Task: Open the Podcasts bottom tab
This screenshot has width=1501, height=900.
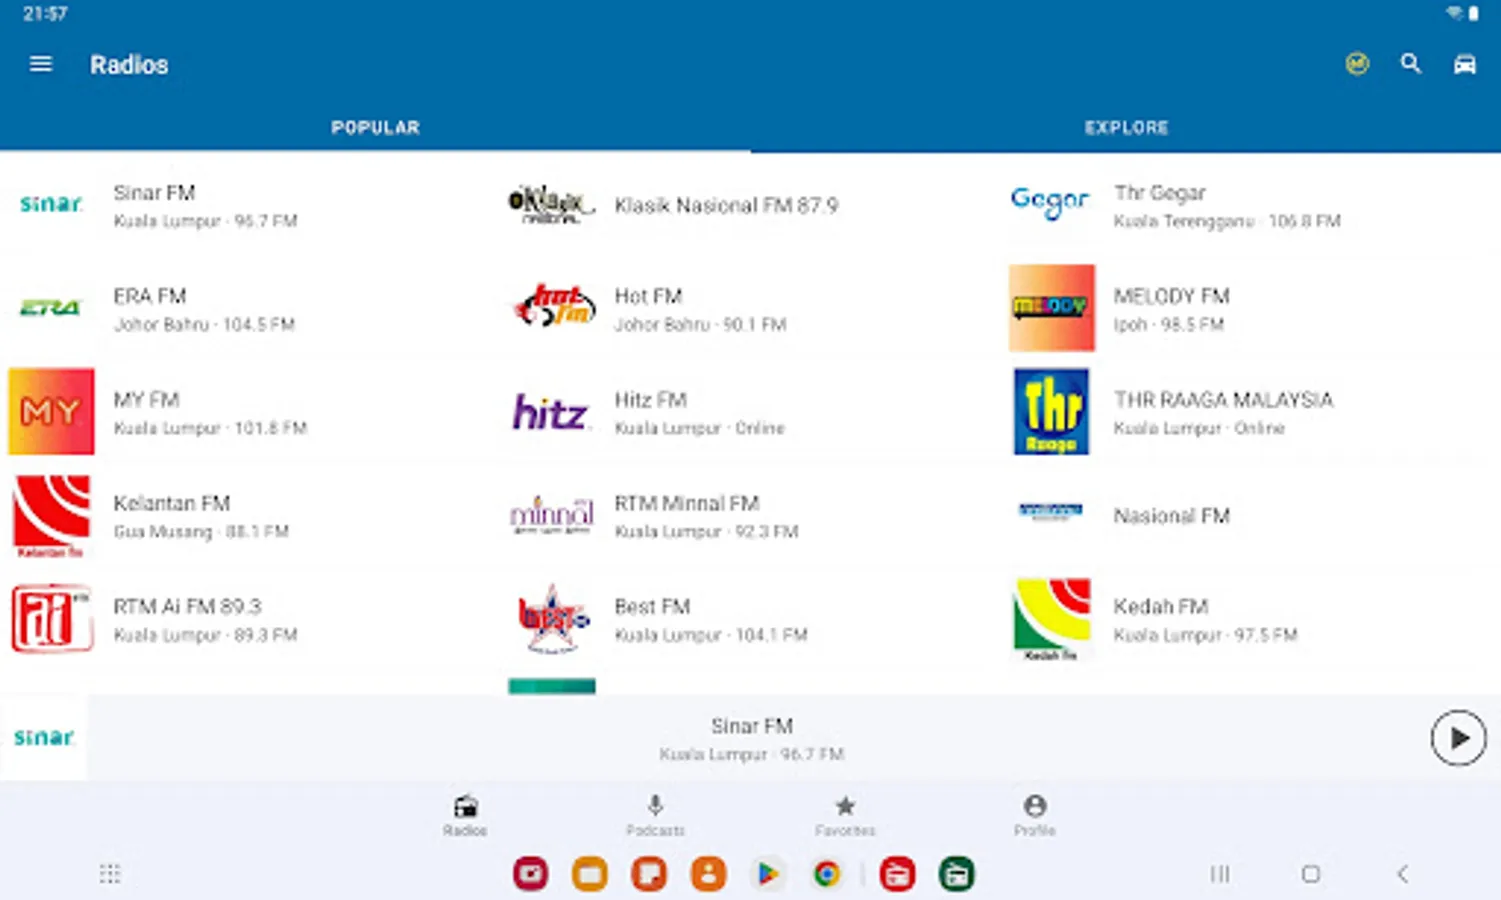Action: (x=655, y=815)
